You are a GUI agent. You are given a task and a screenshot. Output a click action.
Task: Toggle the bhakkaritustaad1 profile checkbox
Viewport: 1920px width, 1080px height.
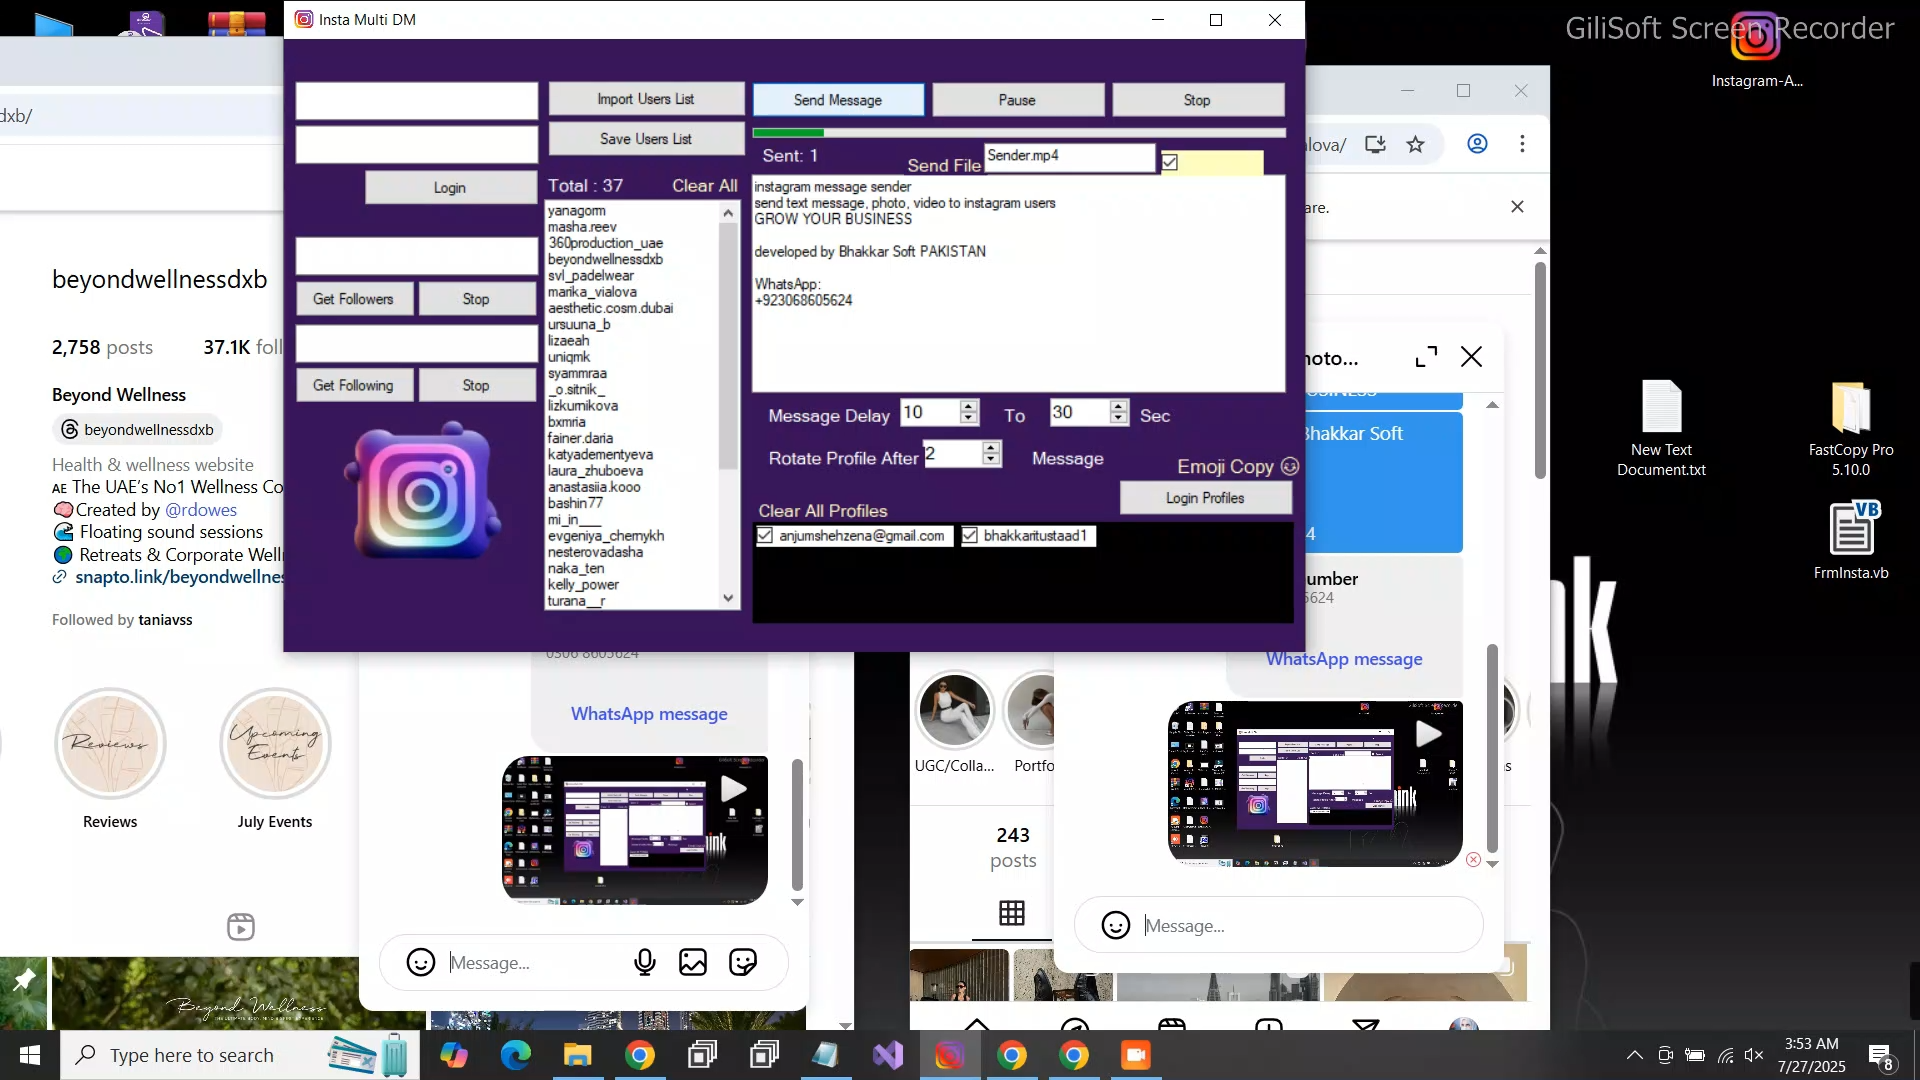(x=970, y=536)
